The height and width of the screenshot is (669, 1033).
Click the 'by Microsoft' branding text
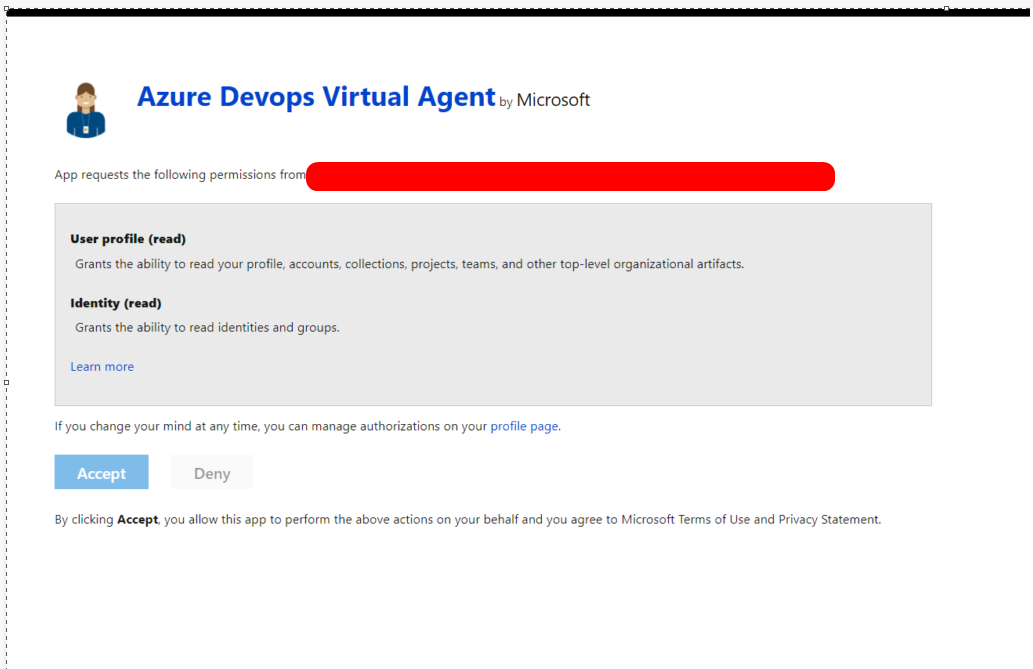click(545, 100)
